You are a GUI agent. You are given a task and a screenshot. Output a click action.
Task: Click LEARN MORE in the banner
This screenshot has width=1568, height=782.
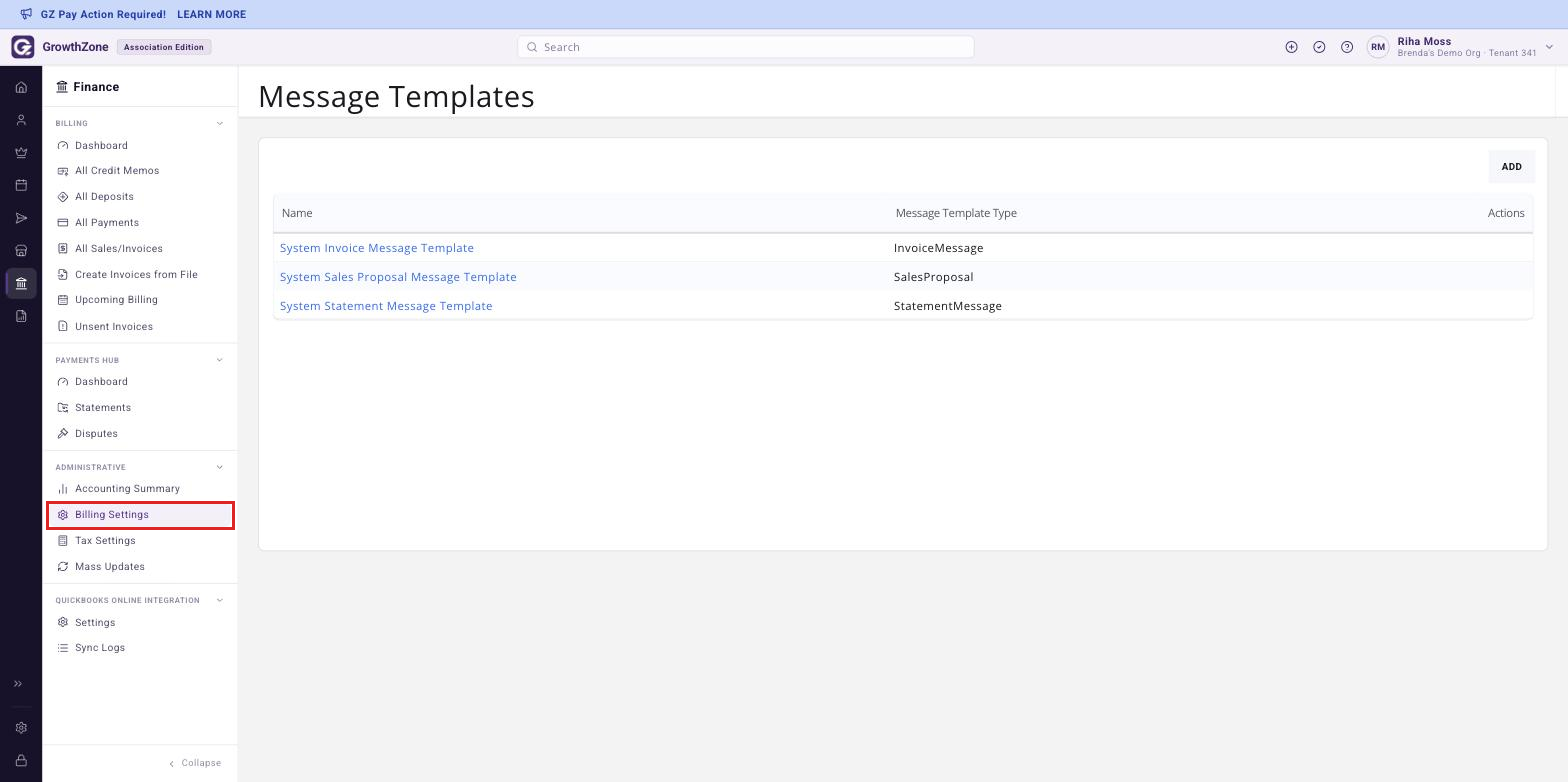point(211,14)
